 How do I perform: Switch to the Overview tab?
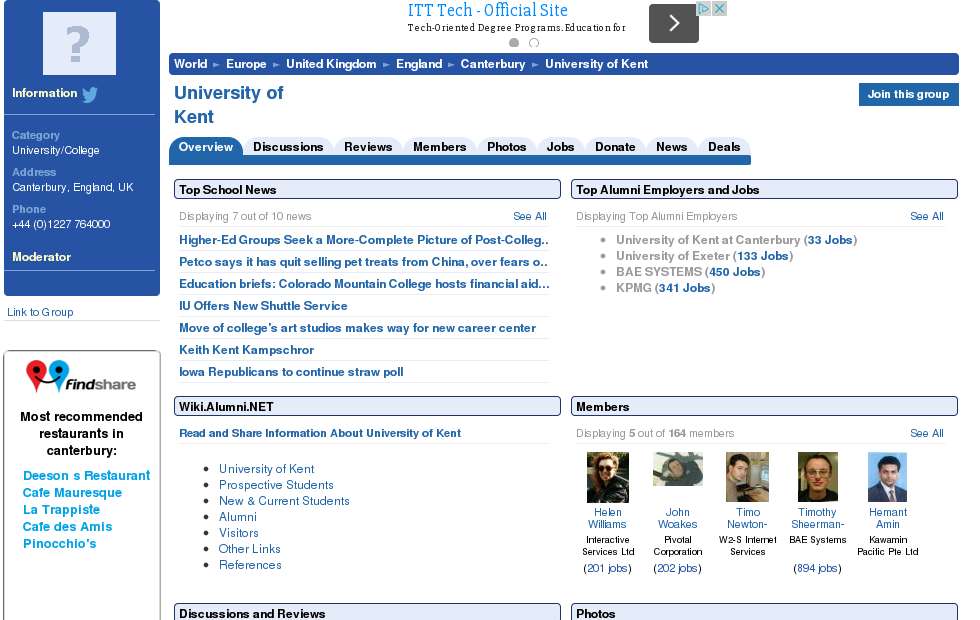tap(206, 147)
